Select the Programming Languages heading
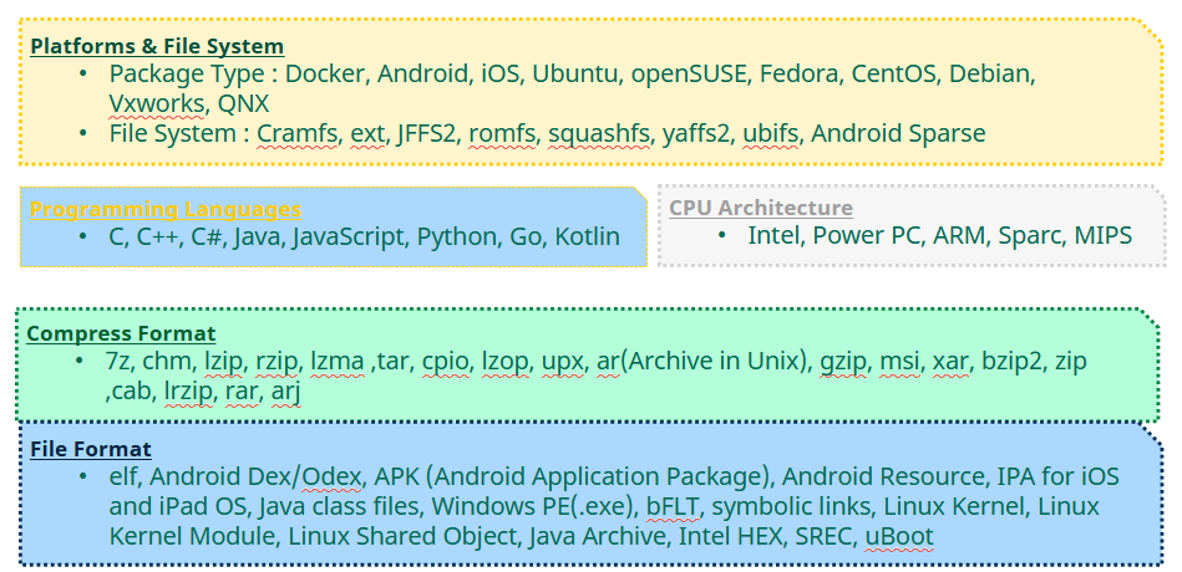 pyautogui.click(x=165, y=210)
